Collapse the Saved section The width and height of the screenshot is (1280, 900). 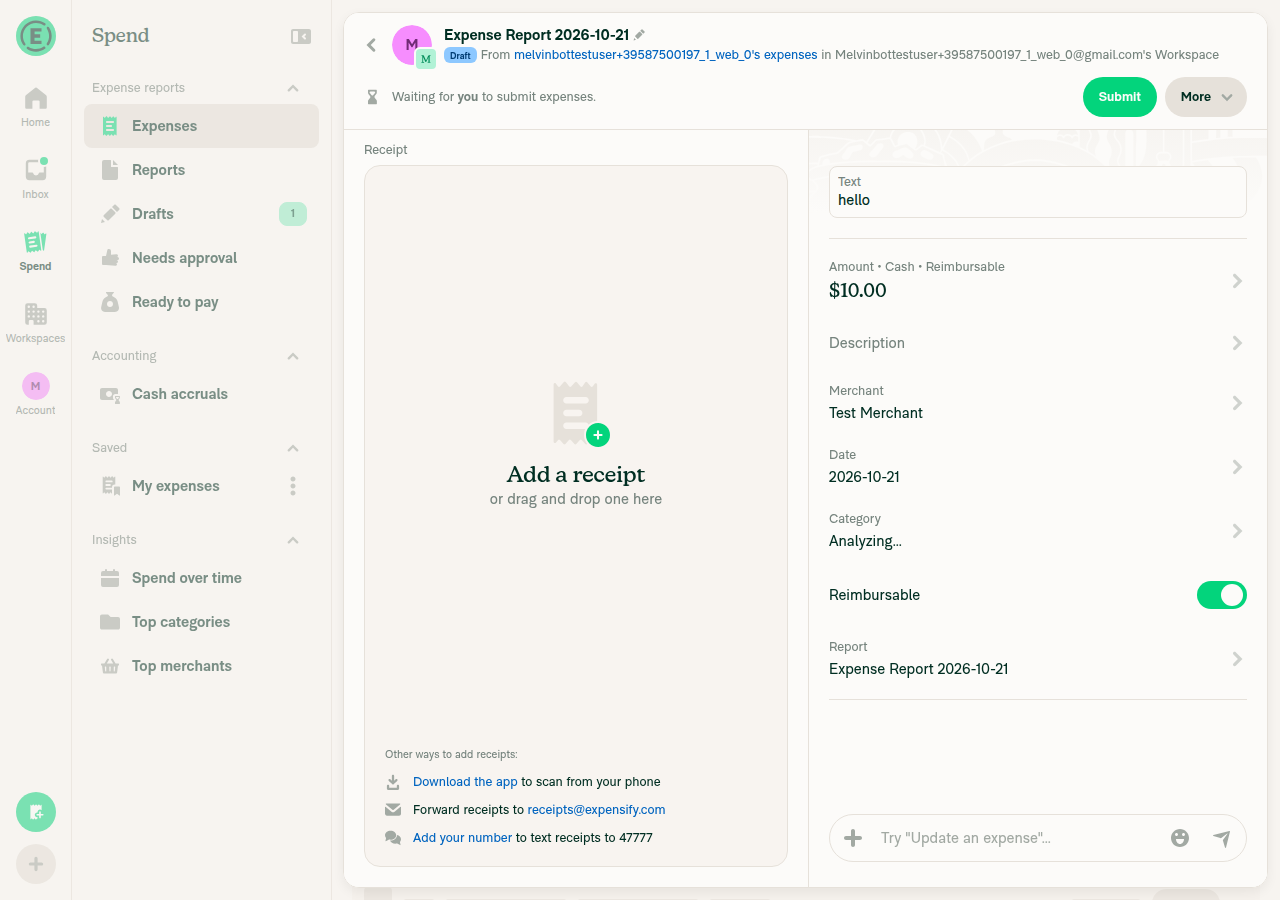point(293,448)
